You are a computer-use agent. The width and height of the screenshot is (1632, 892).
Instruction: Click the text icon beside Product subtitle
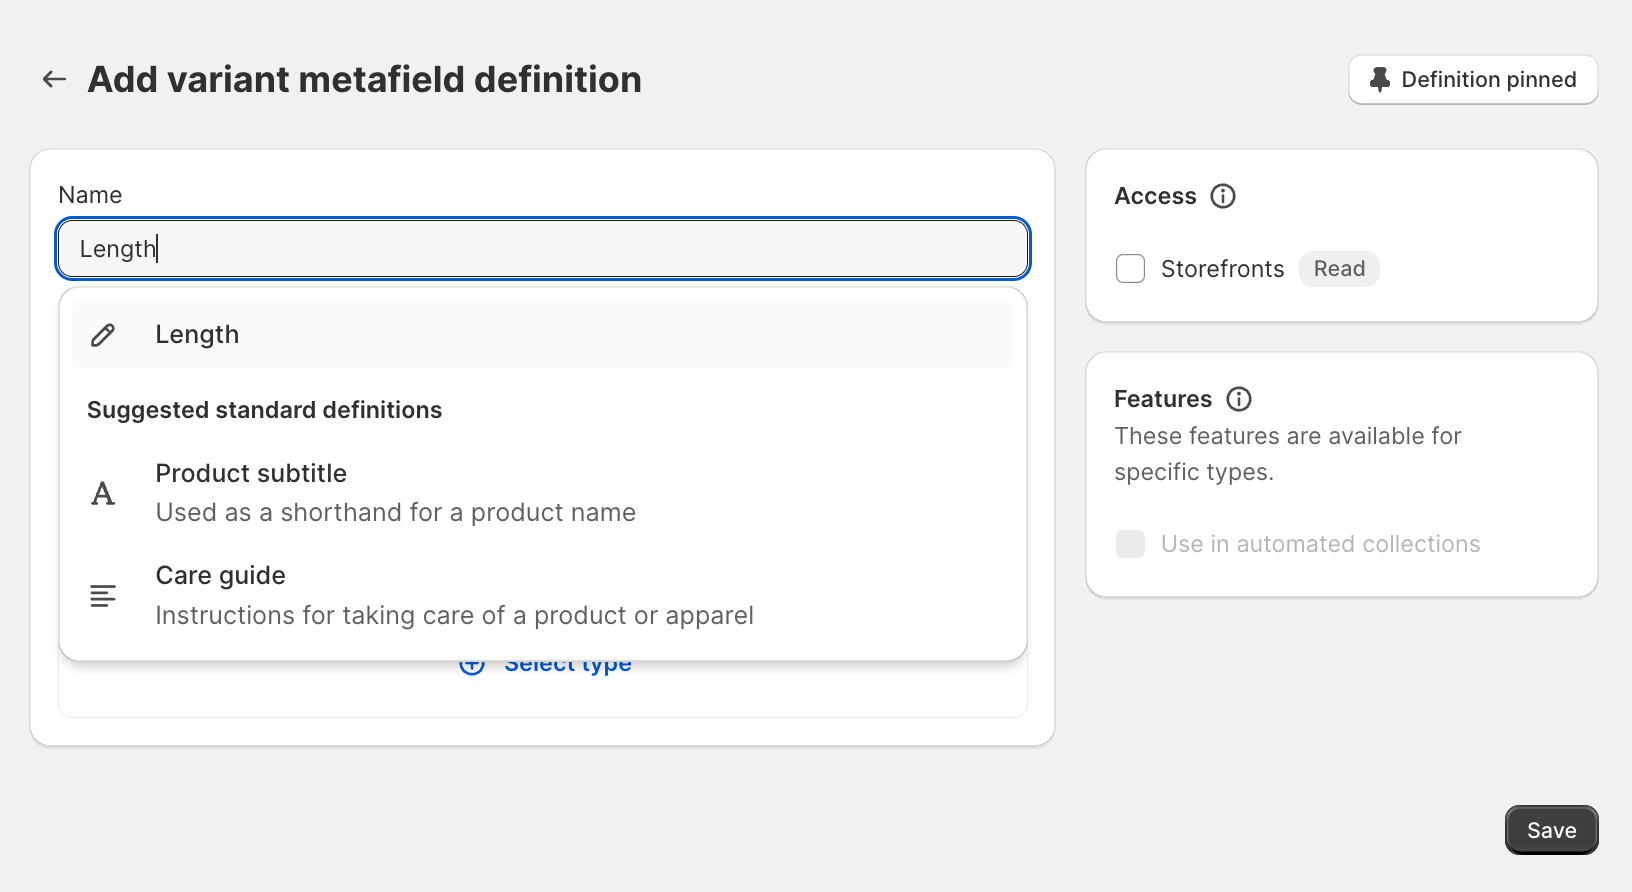[x=103, y=493]
